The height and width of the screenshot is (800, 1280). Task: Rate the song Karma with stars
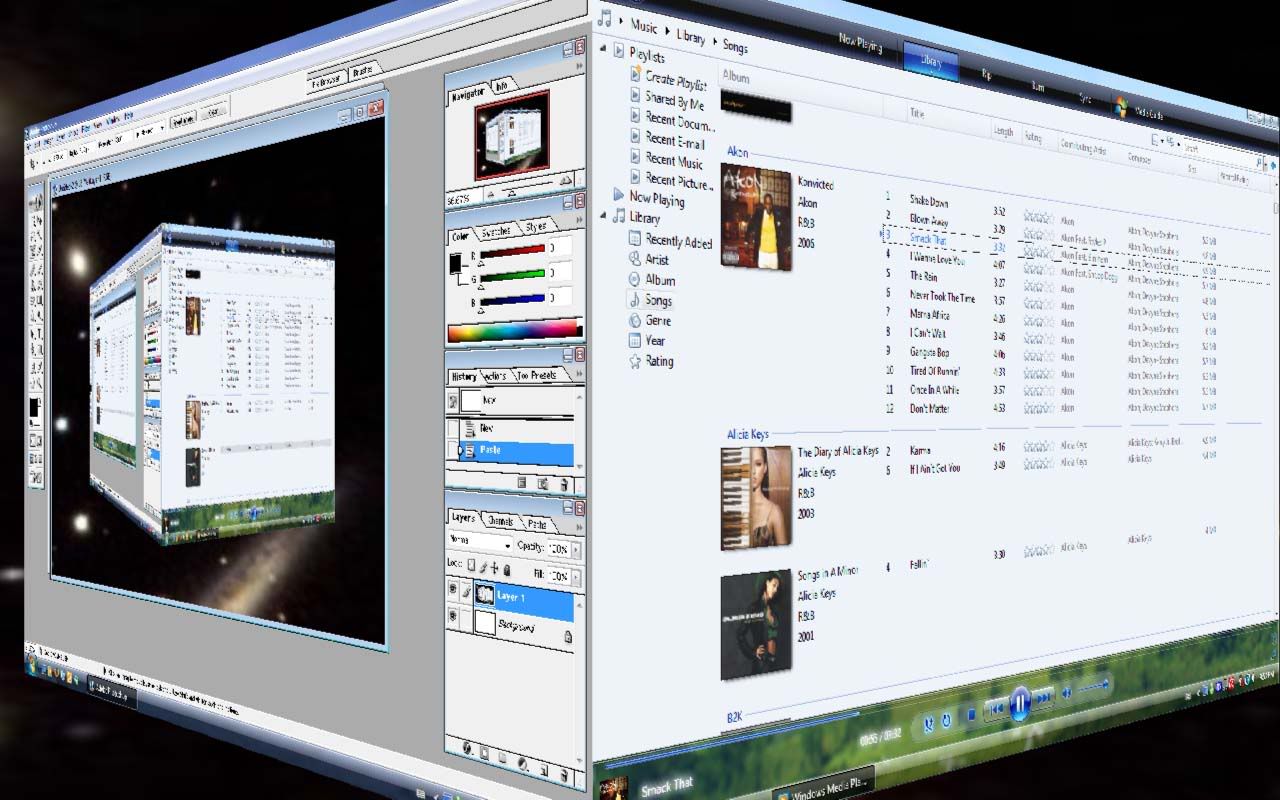(x=1039, y=447)
